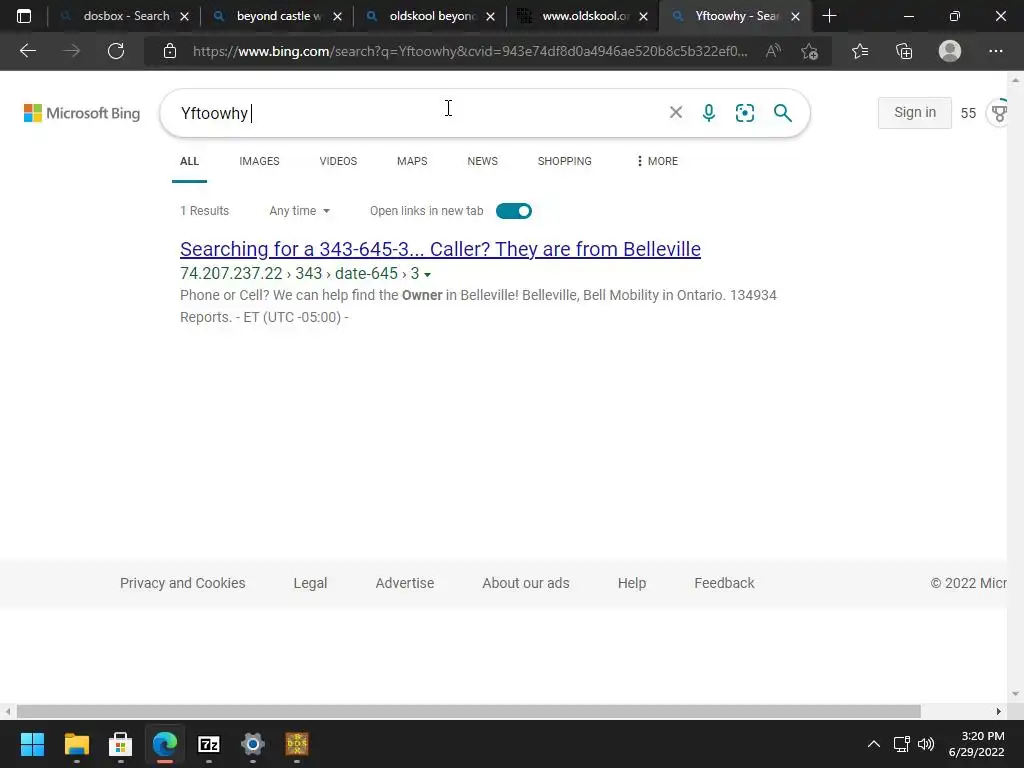Image resolution: width=1024 pixels, height=768 pixels.
Task: Open the tab actions menu icon
Action: click(24, 16)
